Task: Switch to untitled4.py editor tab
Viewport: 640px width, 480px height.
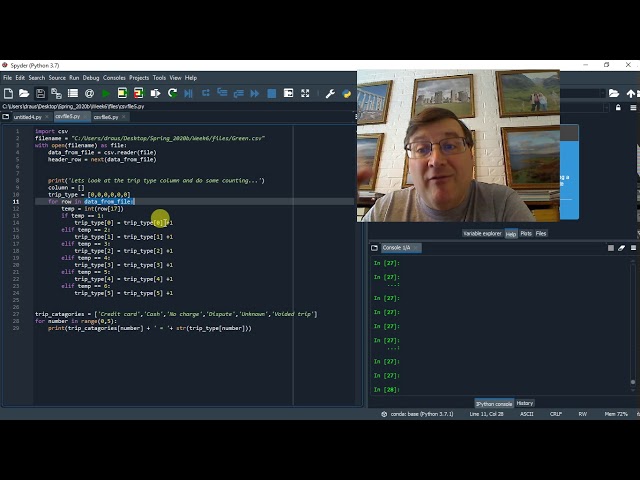Action: tap(27, 117)
